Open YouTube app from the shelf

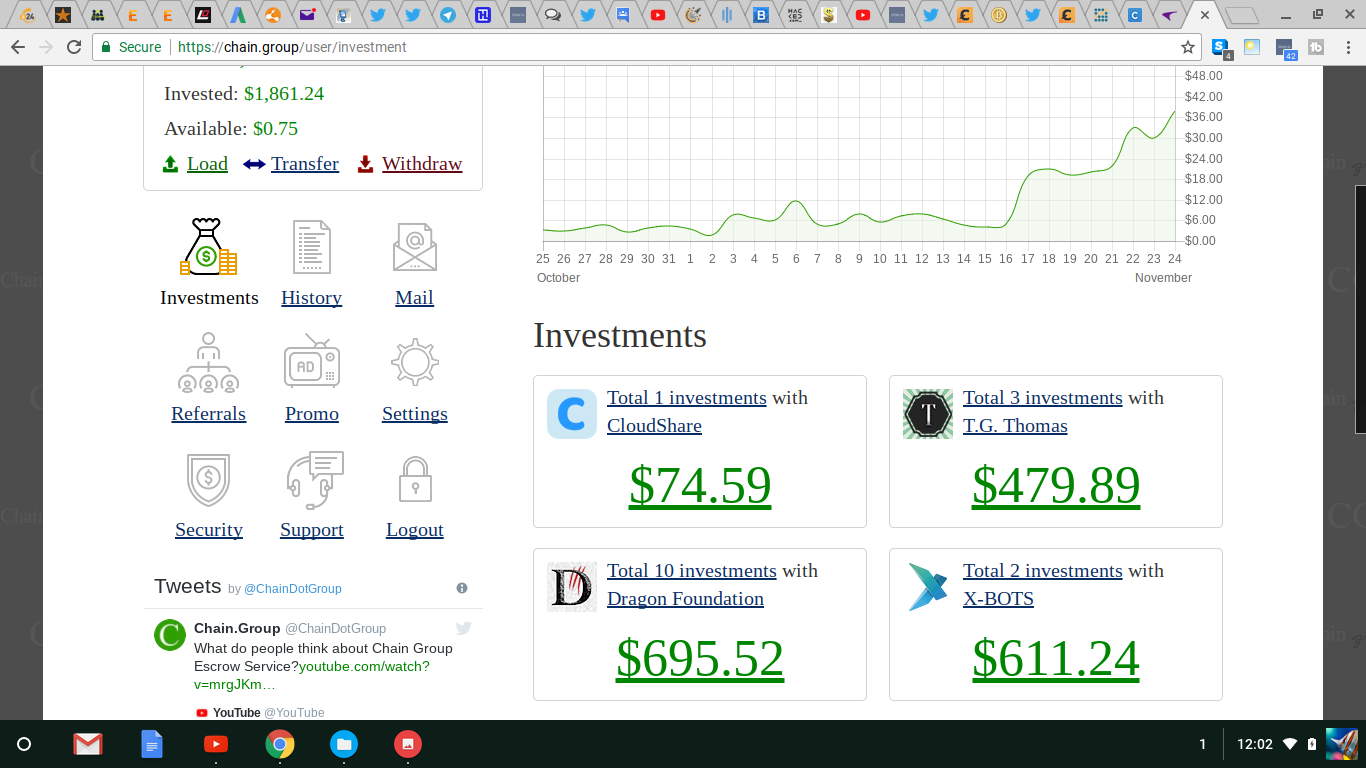(216, 744)
